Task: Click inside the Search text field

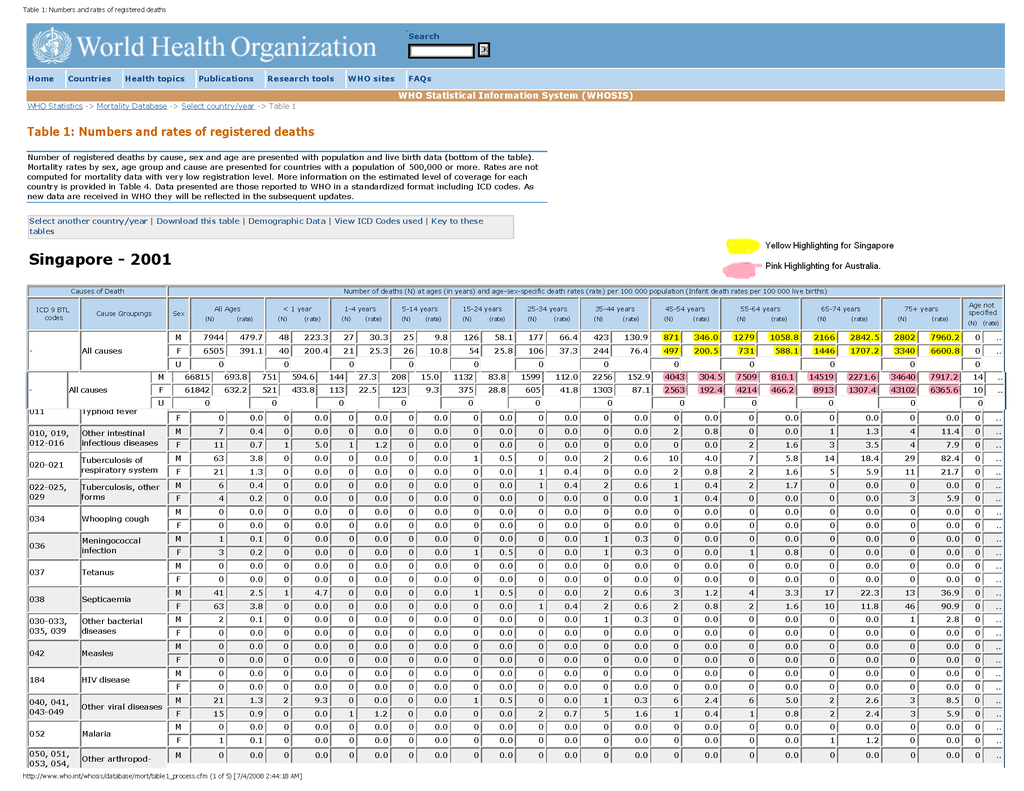Action: point(441,50)
